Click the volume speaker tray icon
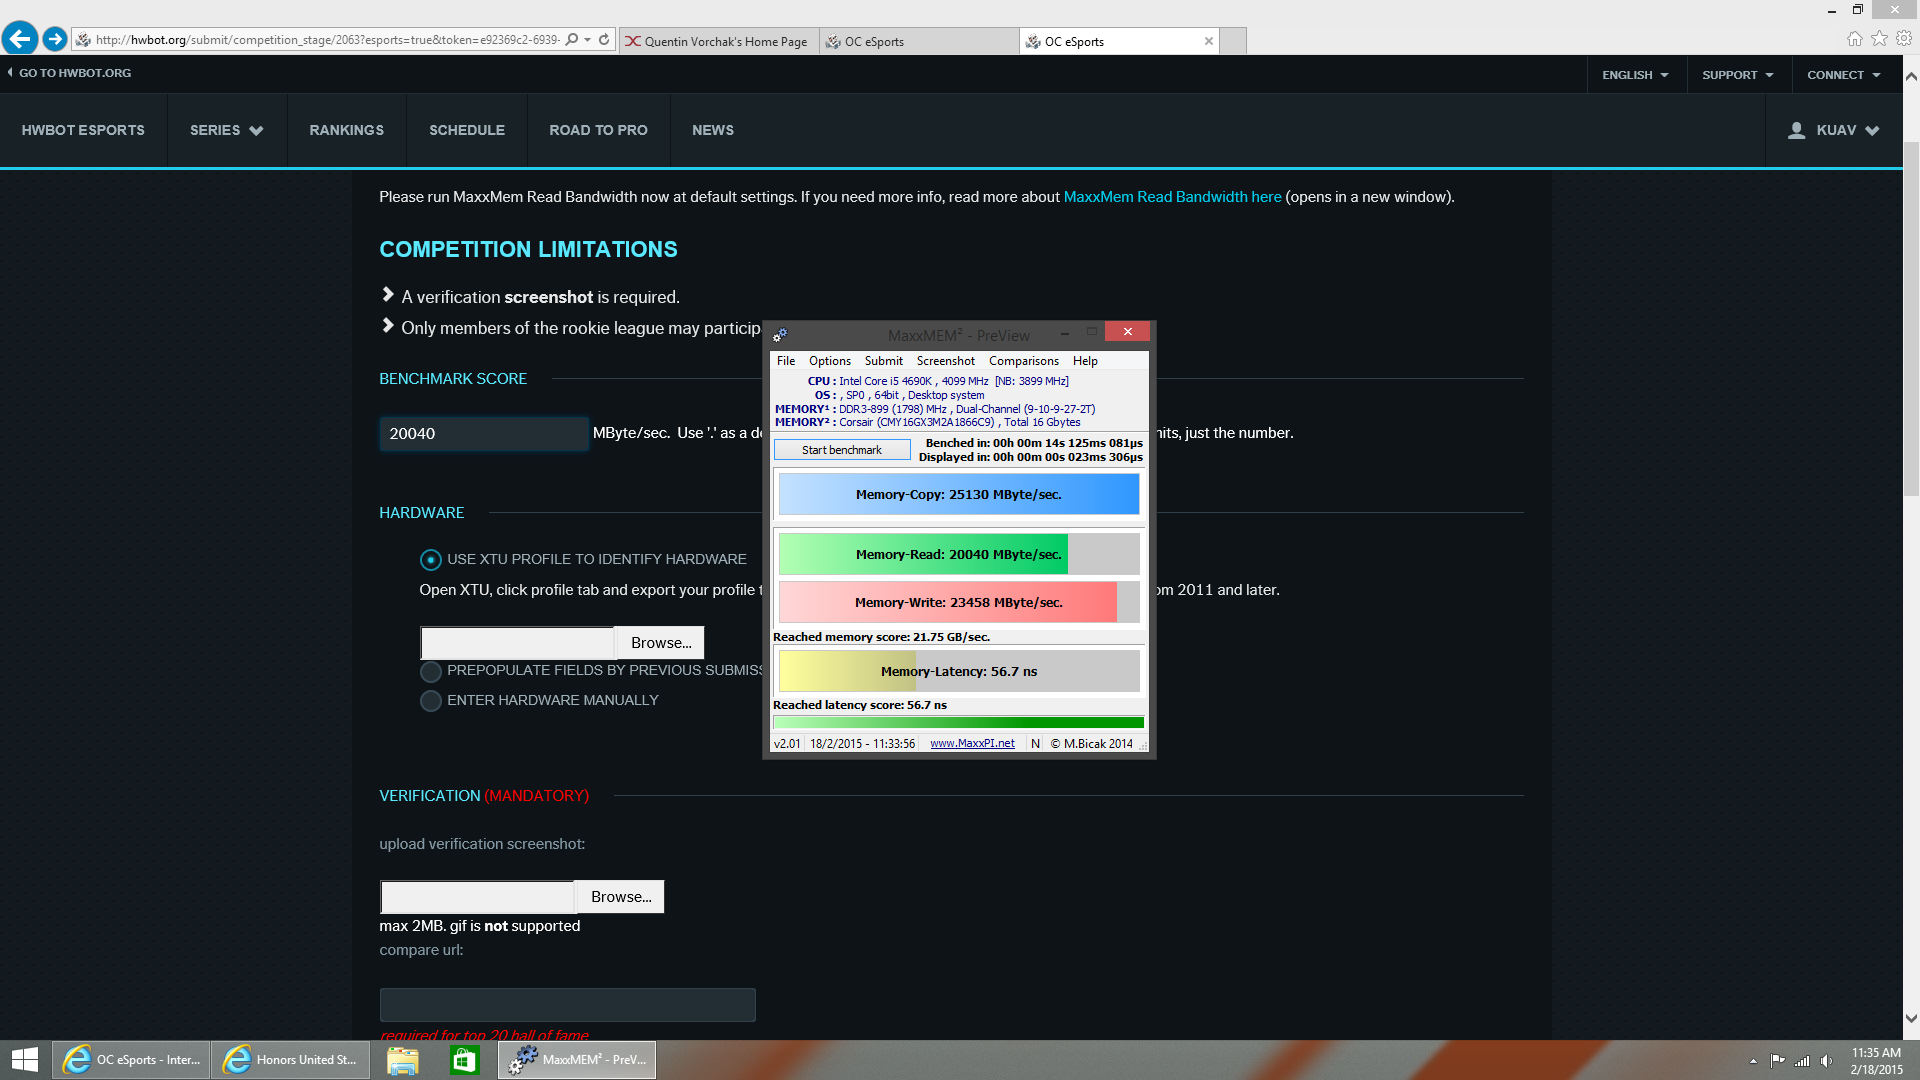The width and height of the screenshot is (1920, 1080). coord(1827,1061)
